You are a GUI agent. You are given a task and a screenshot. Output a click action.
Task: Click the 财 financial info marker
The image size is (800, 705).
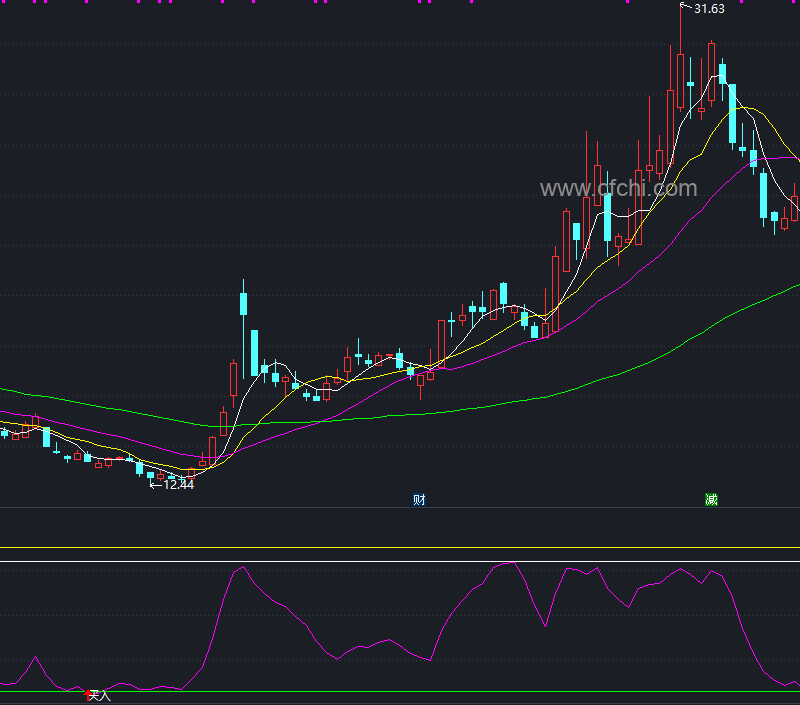pos(419,499)
